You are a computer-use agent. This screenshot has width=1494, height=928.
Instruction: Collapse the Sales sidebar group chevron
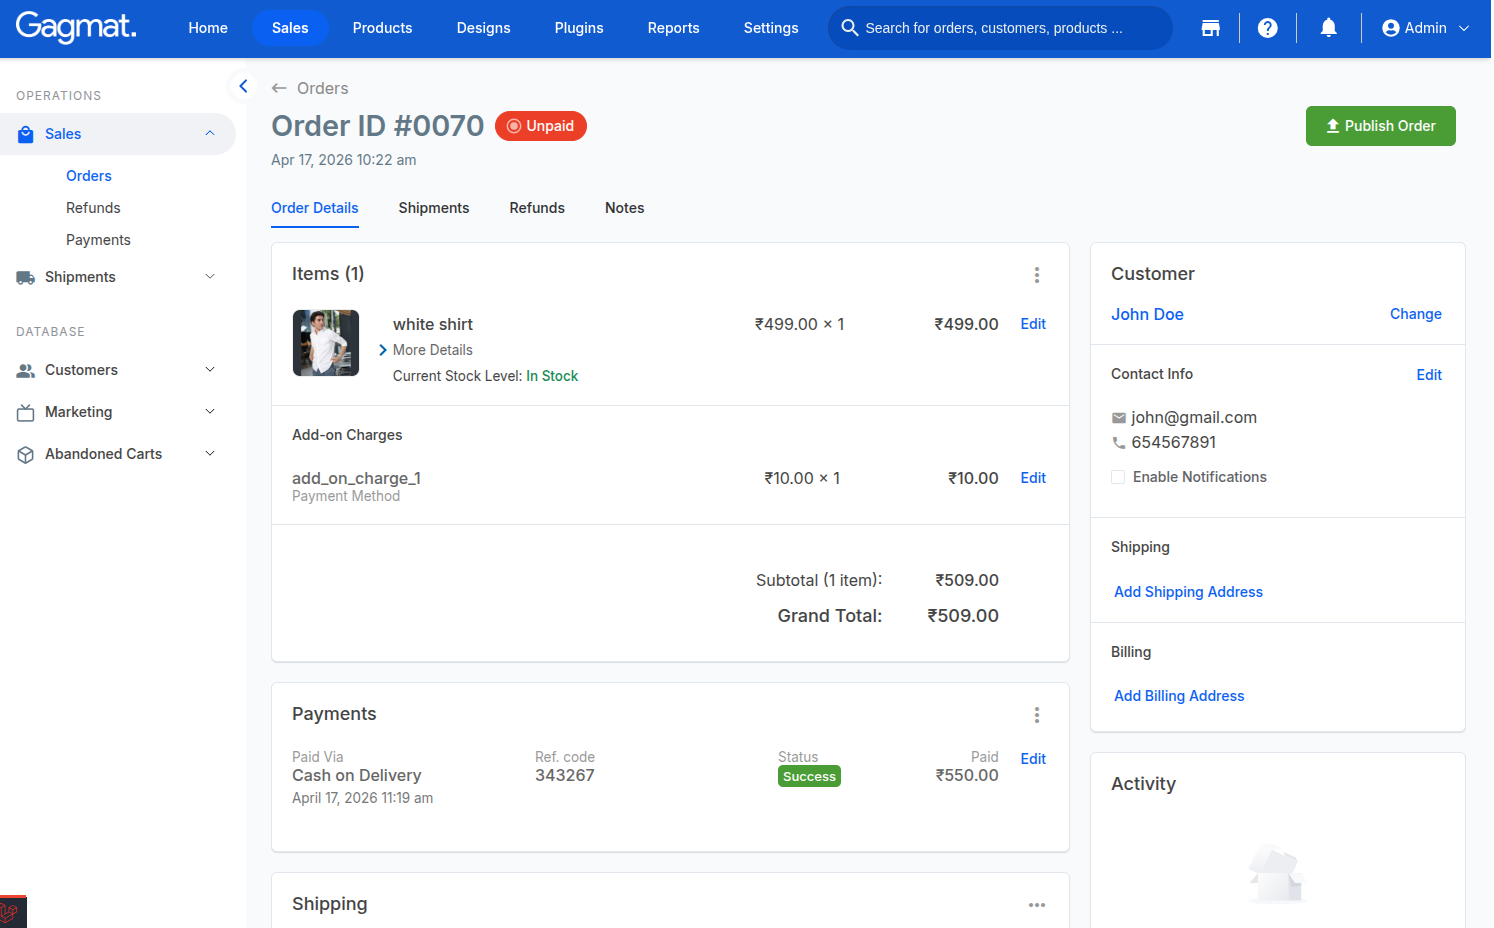[210, 134]
